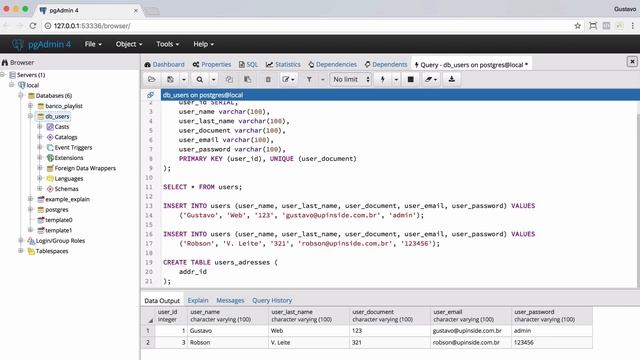Collapse the Servers (1) tree node

click(3, 75)
